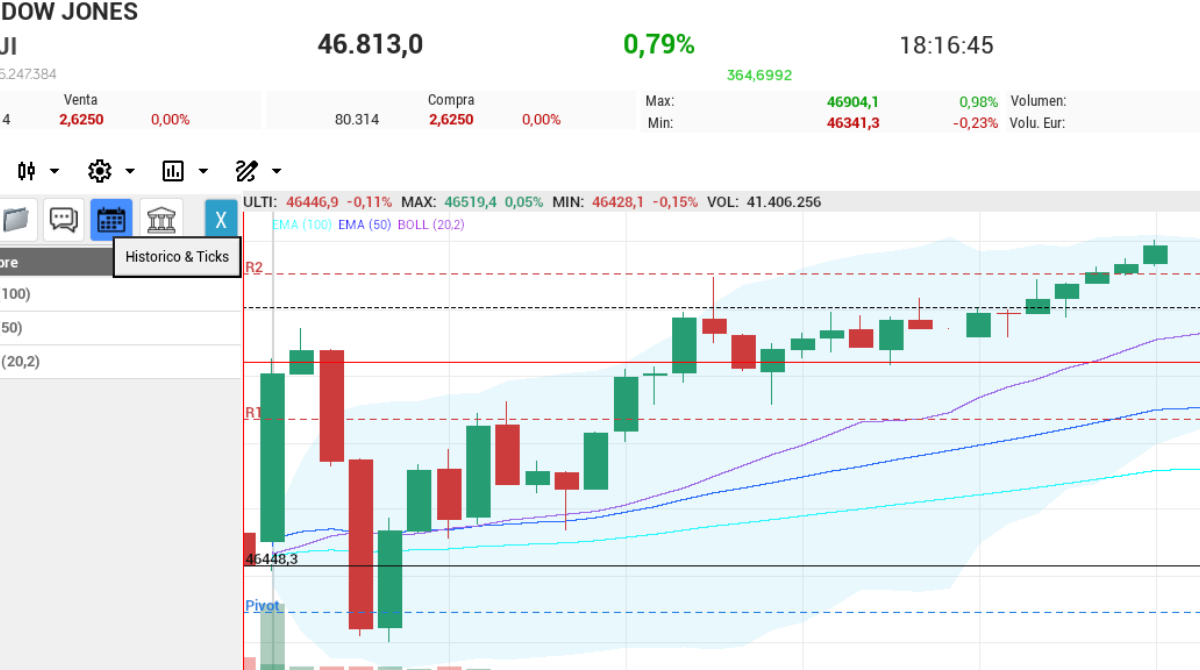Select the Historico & Ticks calendar icon
This screenshot has width=1200, height=670.
tap(111, 219)
